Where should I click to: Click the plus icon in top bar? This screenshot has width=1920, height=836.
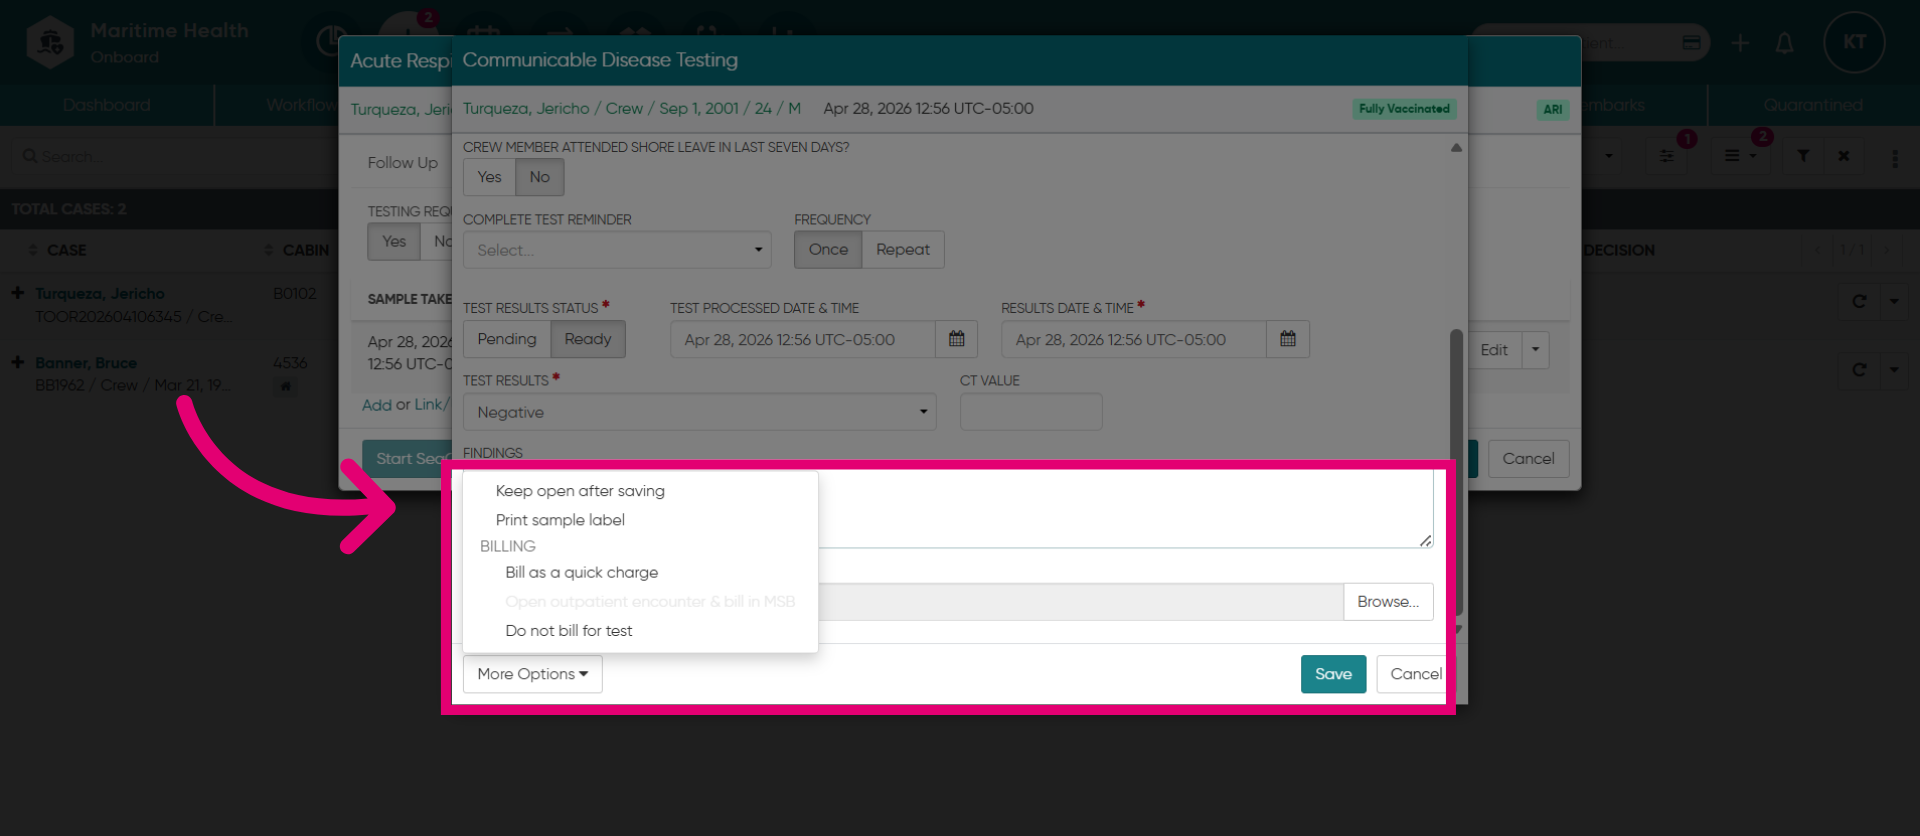(1741, 43)
